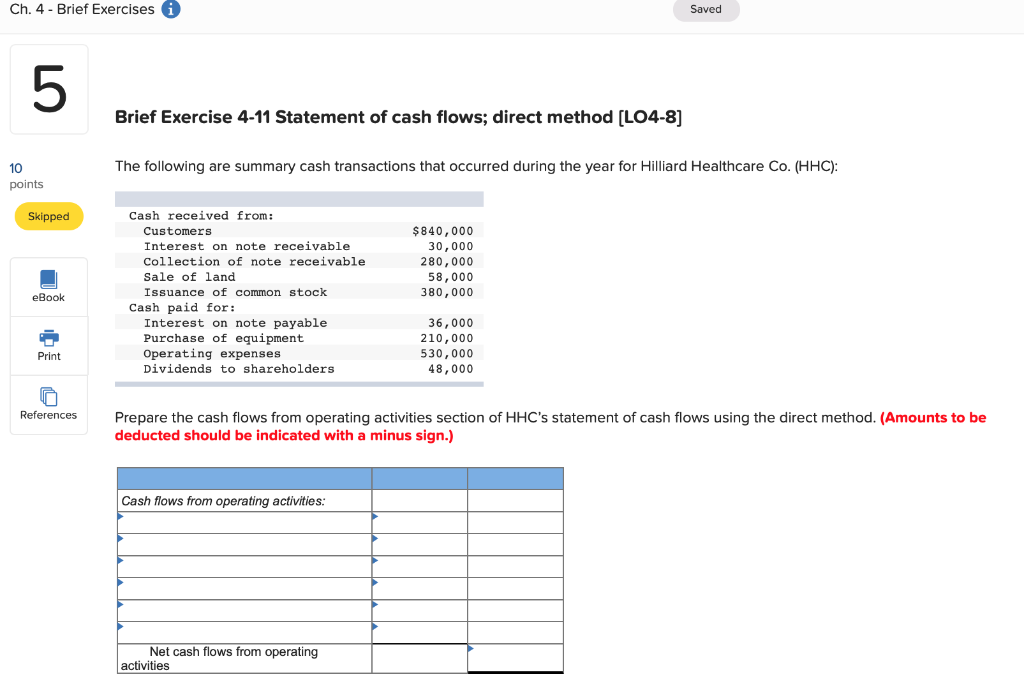Click the Saved indicator button

click(706, 9)
